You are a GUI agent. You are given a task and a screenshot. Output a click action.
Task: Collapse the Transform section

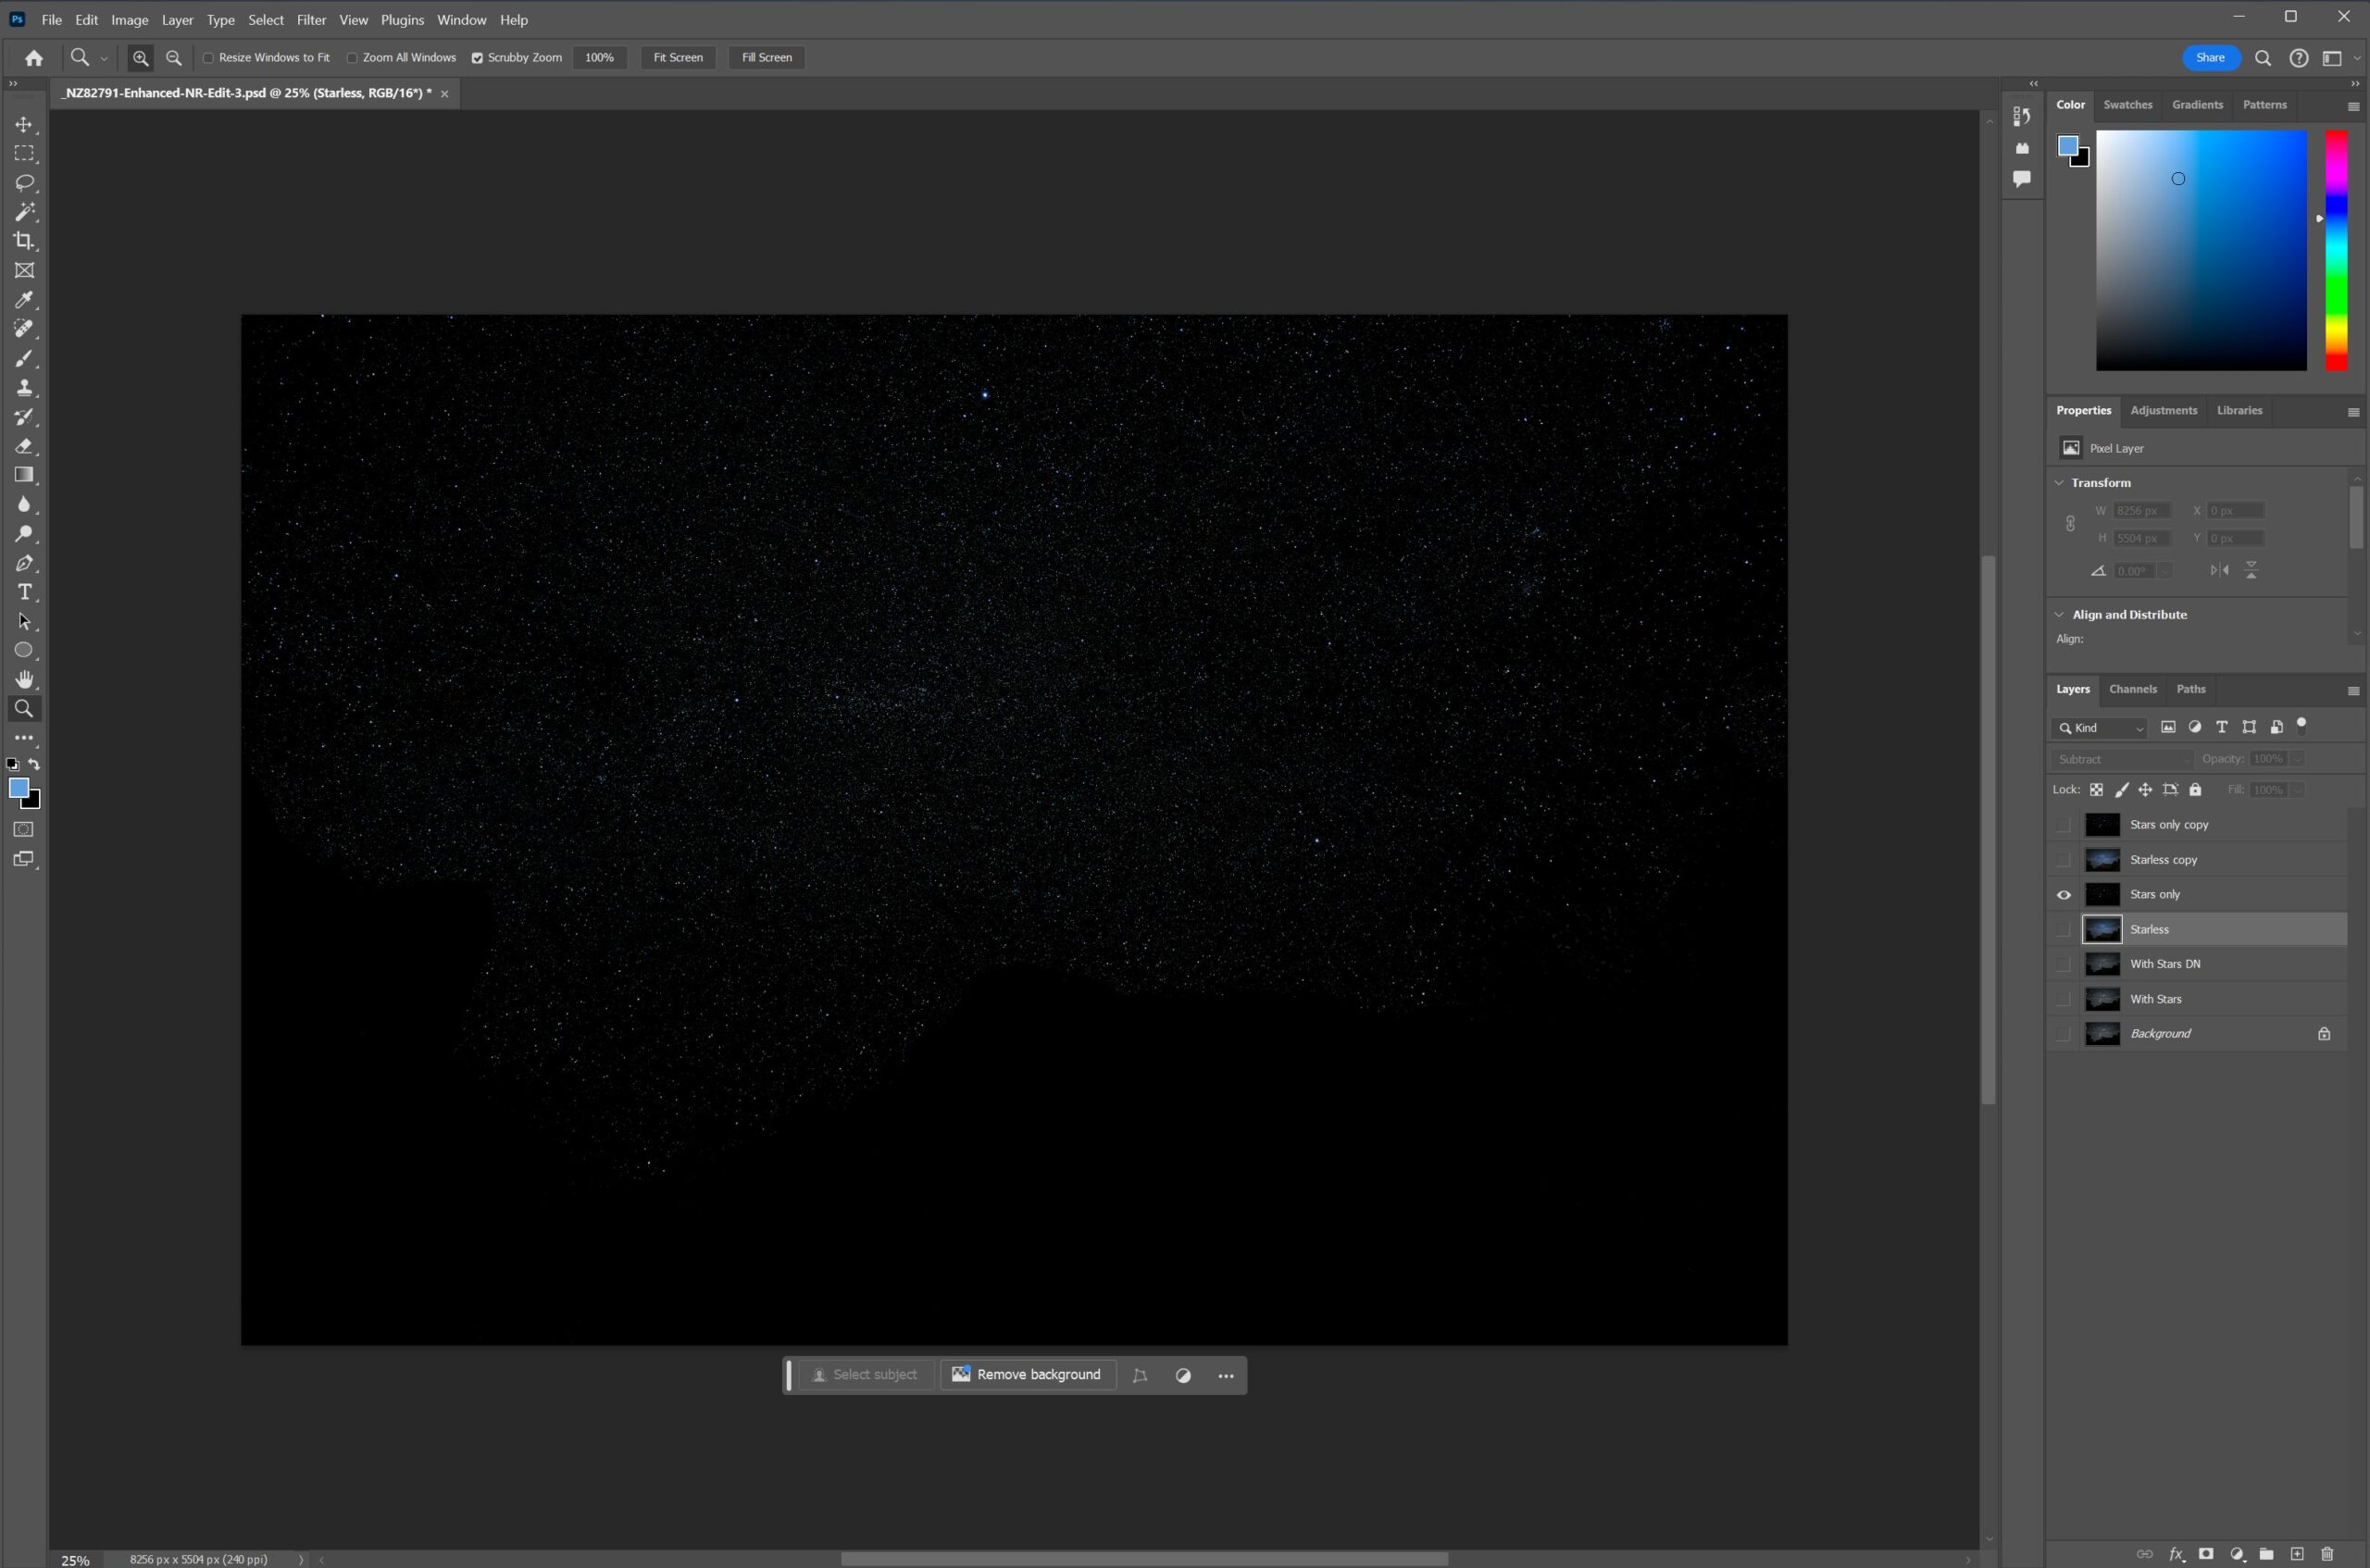click(x=2059, y=483)
